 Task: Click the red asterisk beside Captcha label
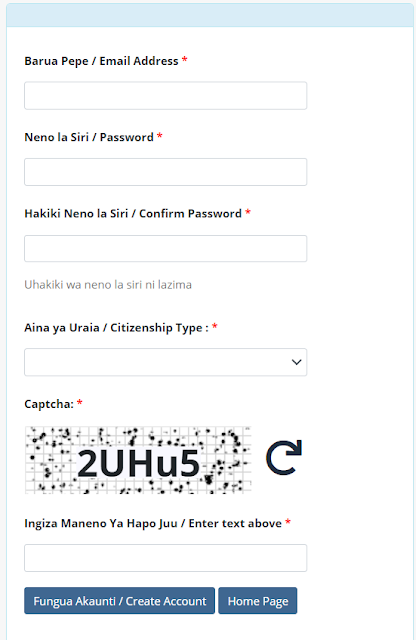tap(80, 403)
